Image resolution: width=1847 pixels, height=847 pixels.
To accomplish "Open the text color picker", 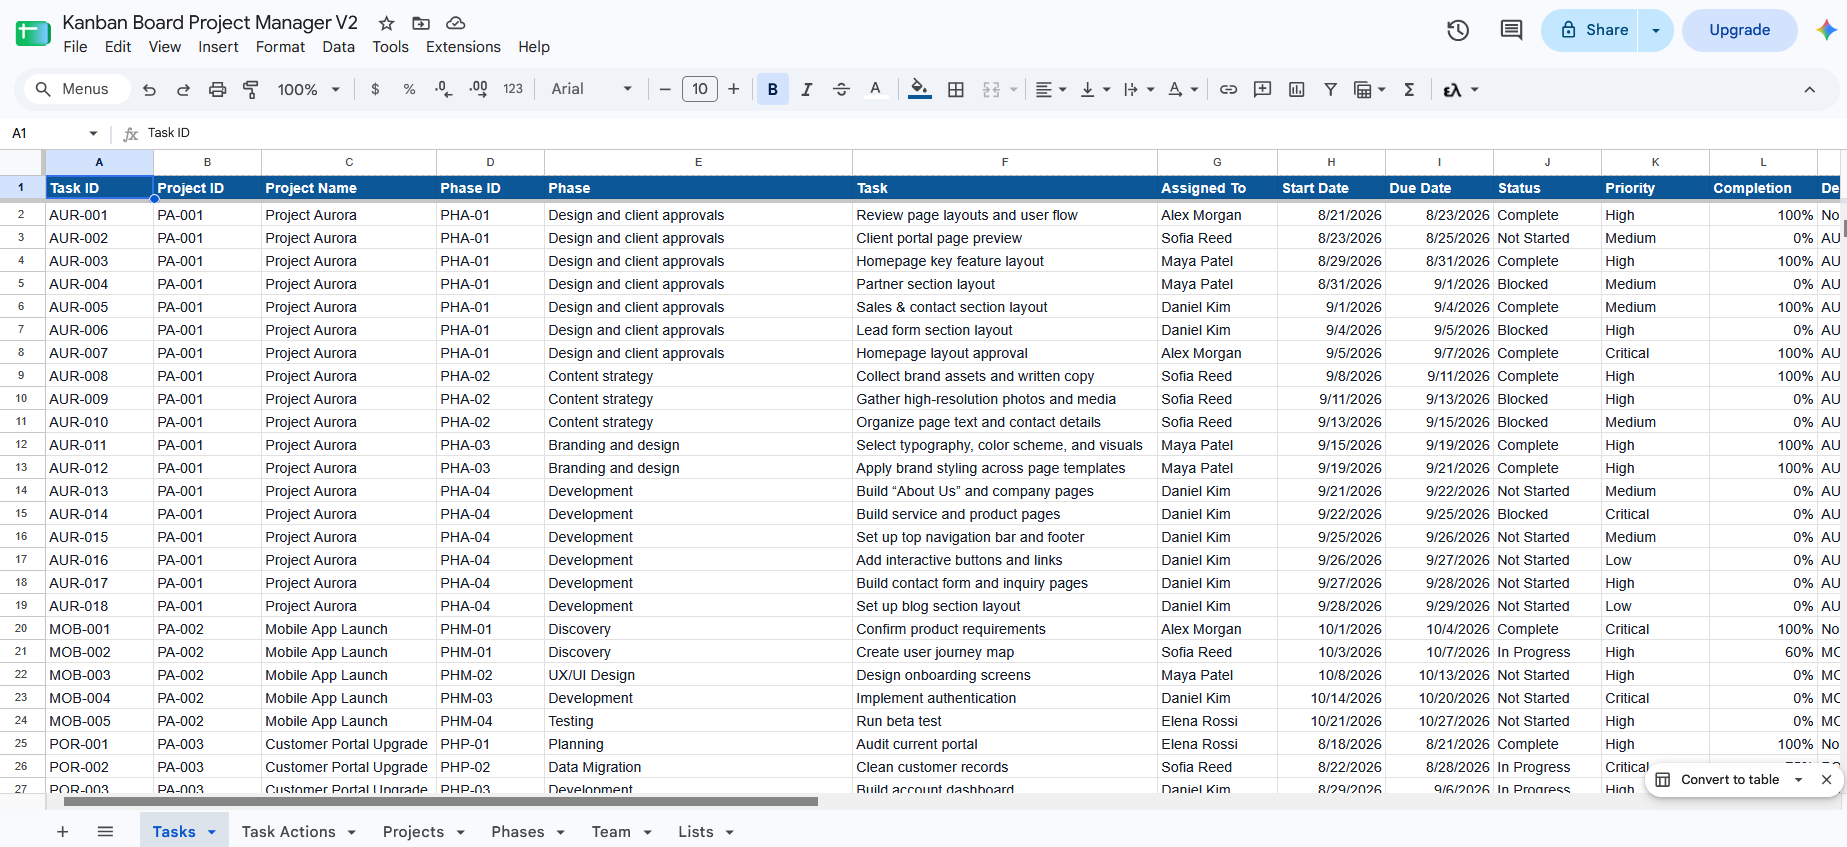I will pos(875,90).
